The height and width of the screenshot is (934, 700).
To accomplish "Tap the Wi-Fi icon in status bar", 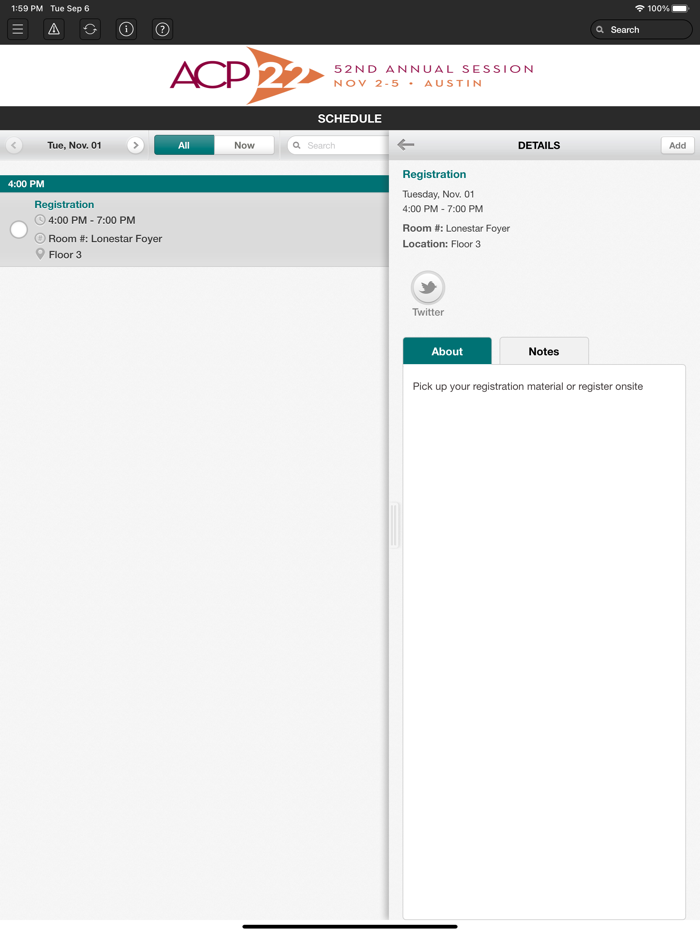I will click(640, 8).
